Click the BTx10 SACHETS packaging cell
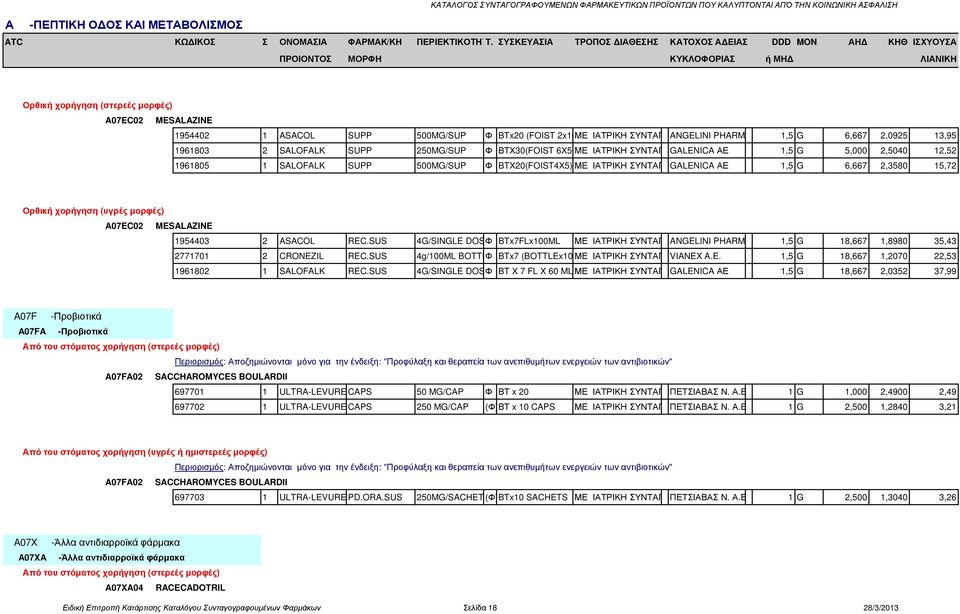The image size is (960, 614). click(x=533, y=498)
